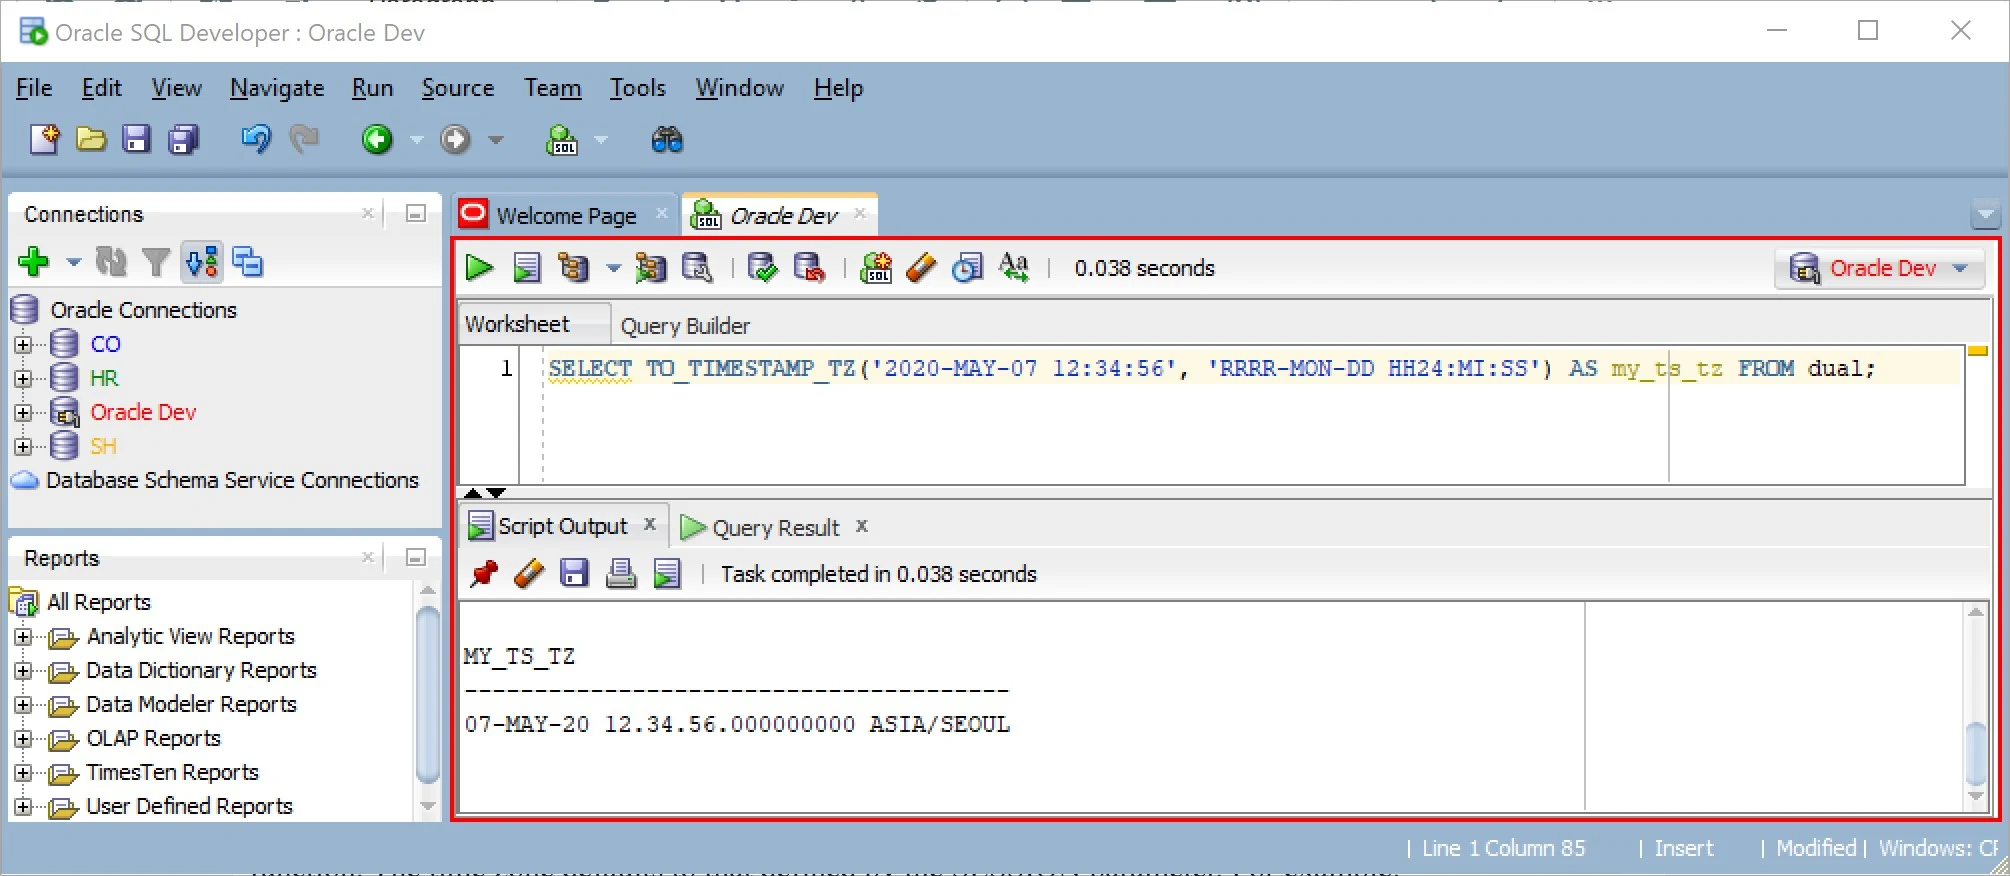The width and height of the screenshot is (2010, 876).
Task: Expand the Oracle Dev connection node
Action: coord(23,413)
